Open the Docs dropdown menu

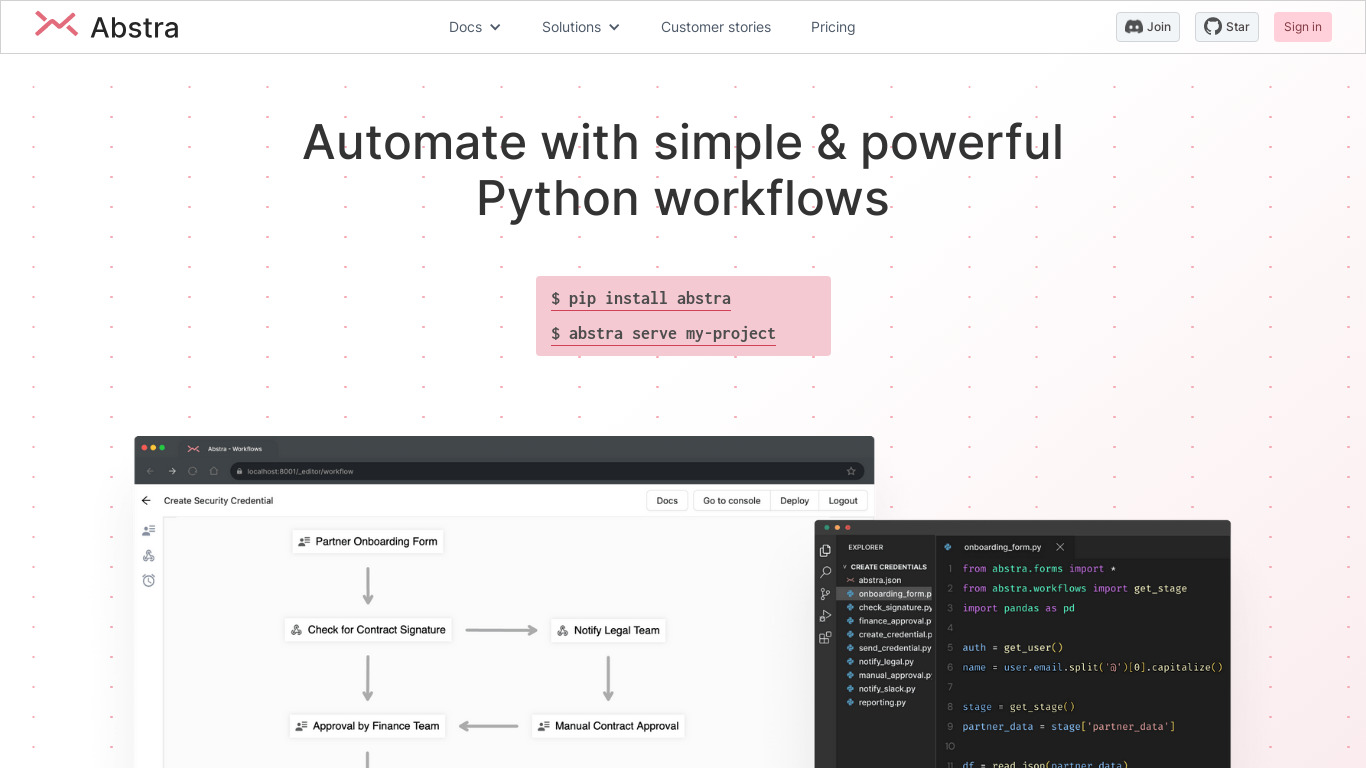(475, 27)
